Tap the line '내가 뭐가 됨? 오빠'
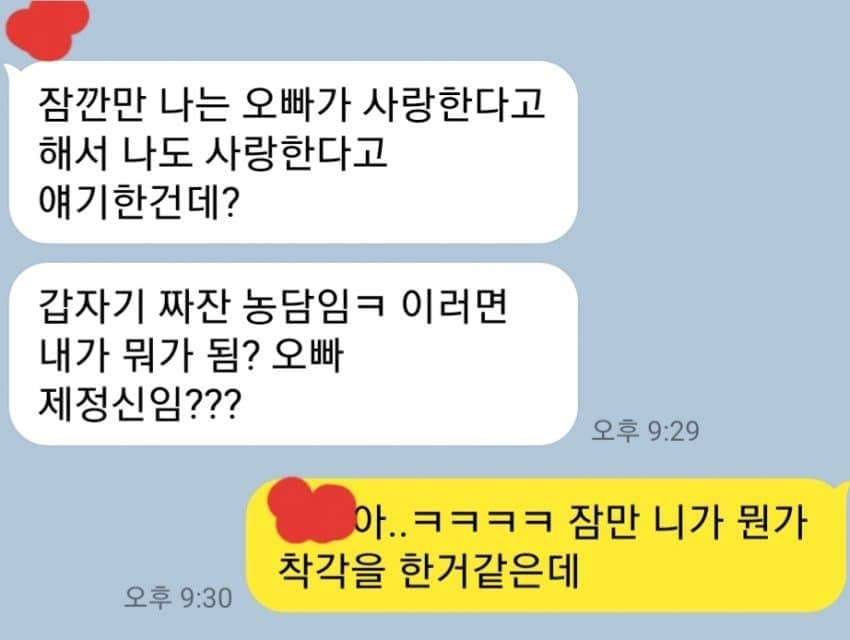This screenshot has height=640, width=850. click(x=191, y=355)
